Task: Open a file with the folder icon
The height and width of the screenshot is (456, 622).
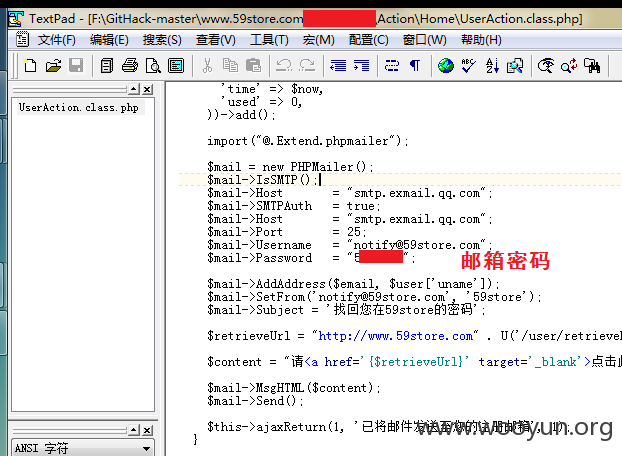Action: click(53, 65)
